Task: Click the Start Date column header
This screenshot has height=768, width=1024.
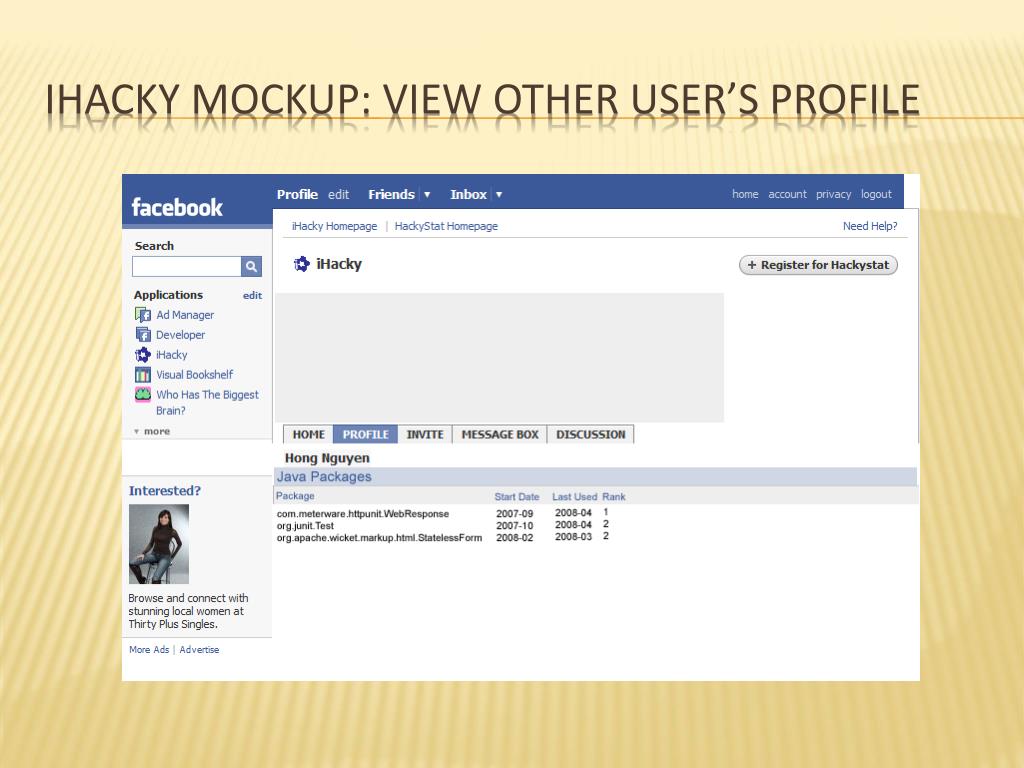Action: coord(517,496)
